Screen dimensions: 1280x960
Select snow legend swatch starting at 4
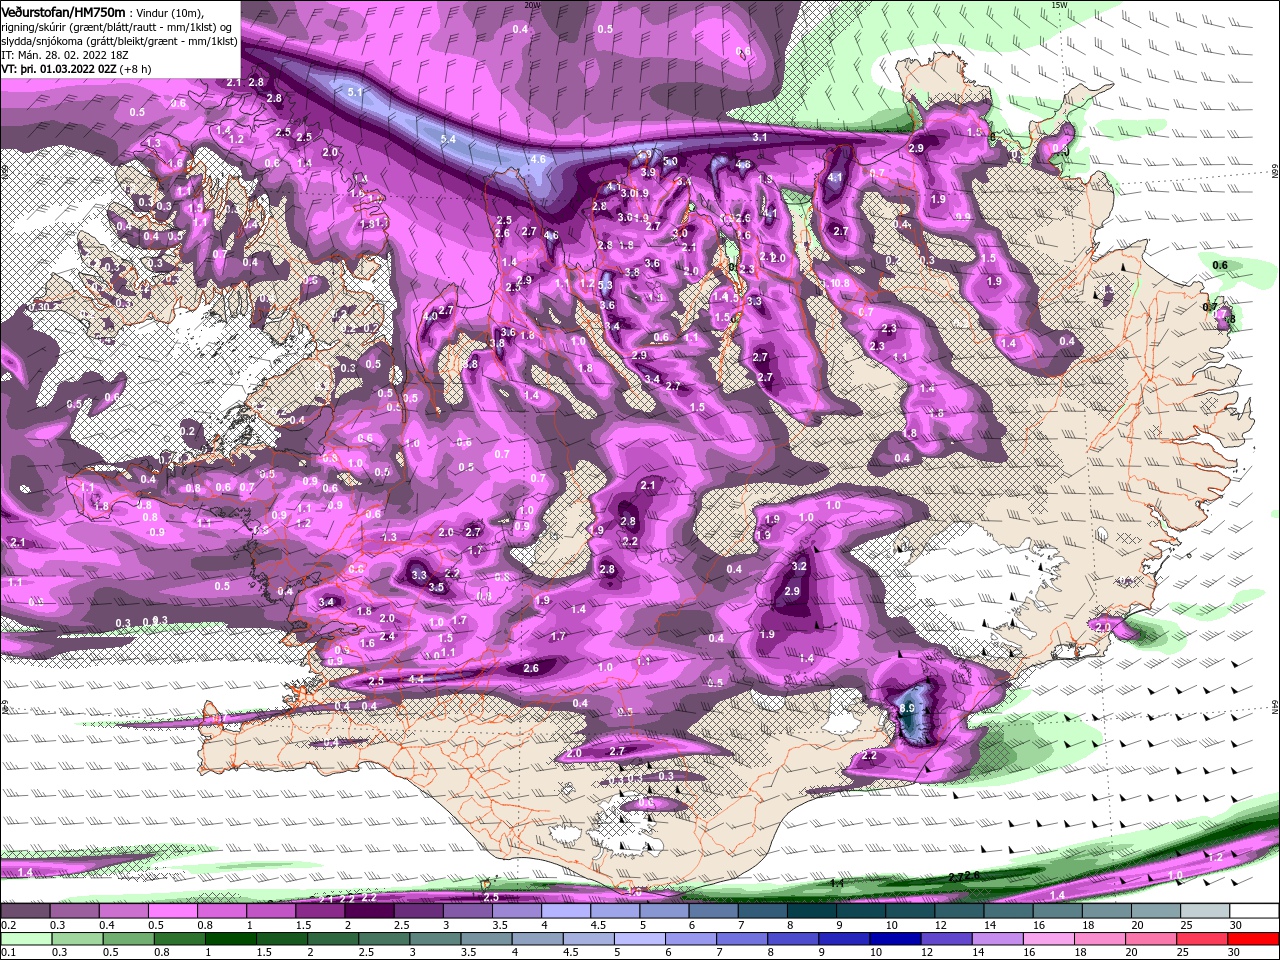pos(565,910)
